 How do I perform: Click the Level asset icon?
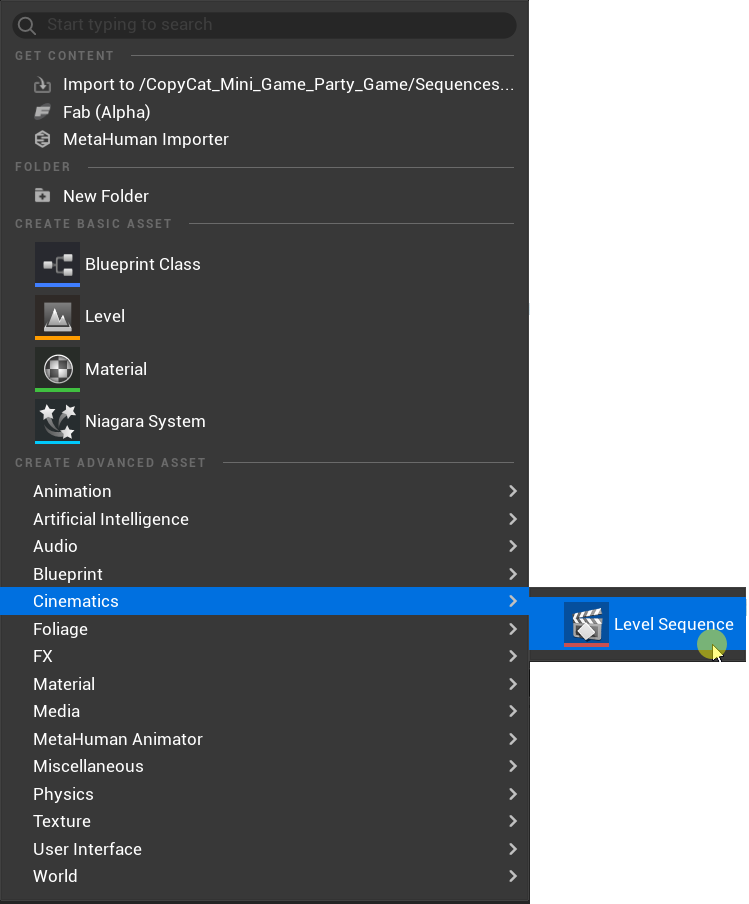click(57, 317)
